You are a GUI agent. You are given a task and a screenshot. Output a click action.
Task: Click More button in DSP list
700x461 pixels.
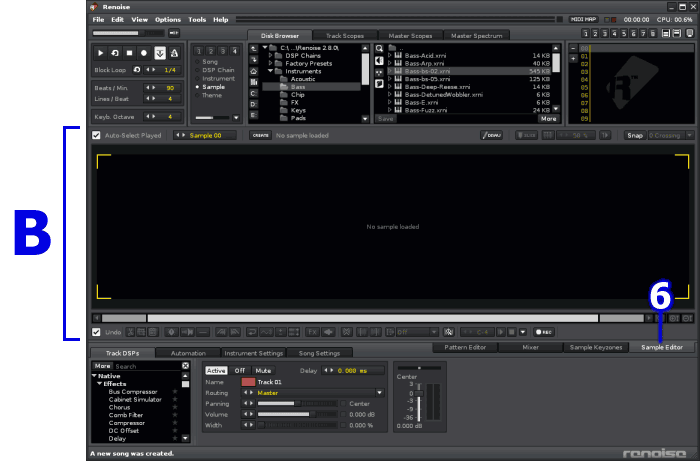tap(102, 366)
